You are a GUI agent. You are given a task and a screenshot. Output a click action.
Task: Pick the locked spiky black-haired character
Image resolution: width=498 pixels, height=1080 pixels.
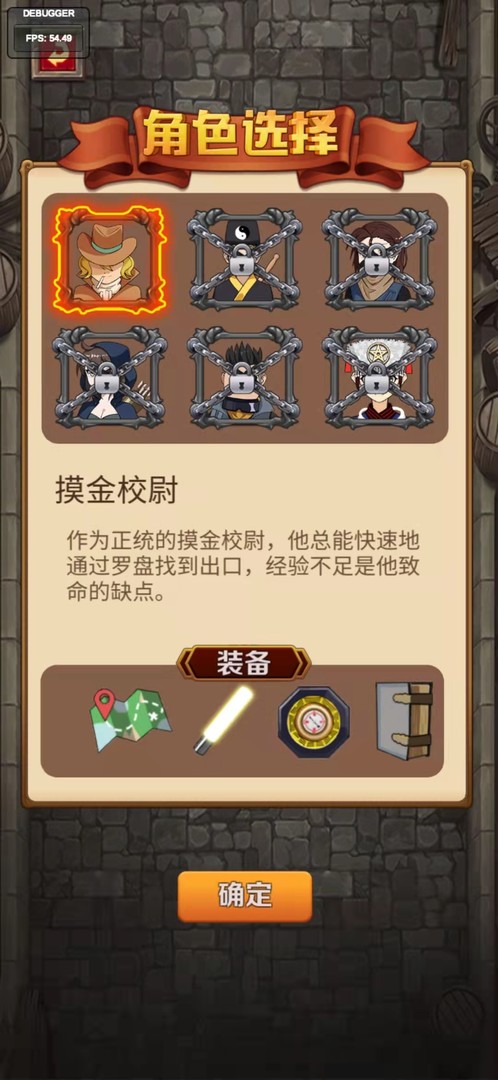click(245, 377)
